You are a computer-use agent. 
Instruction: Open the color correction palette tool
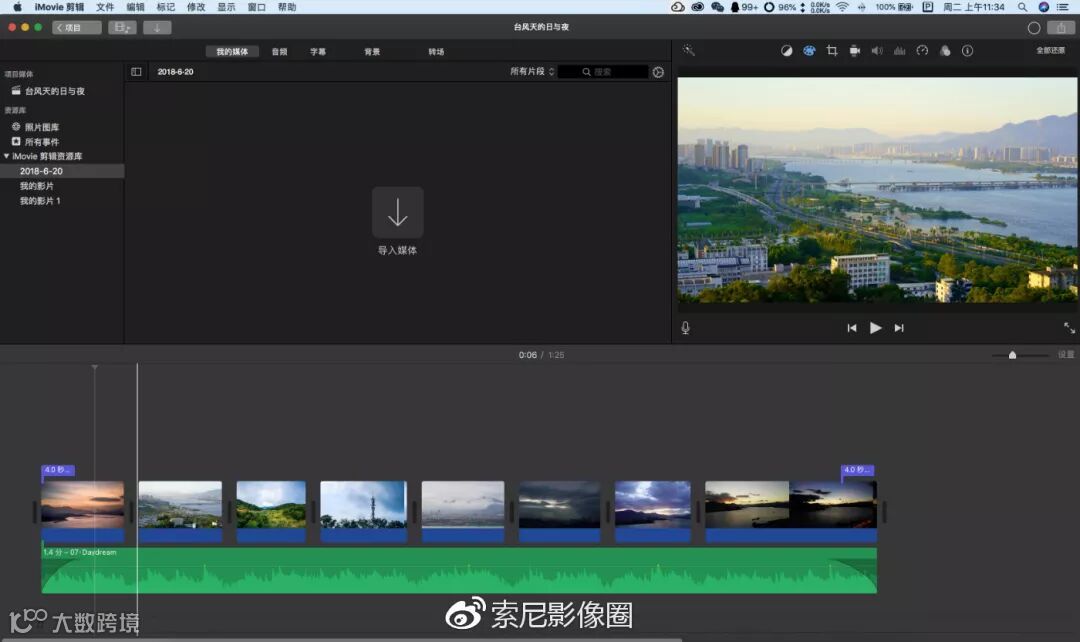click(x=809, y=51)
